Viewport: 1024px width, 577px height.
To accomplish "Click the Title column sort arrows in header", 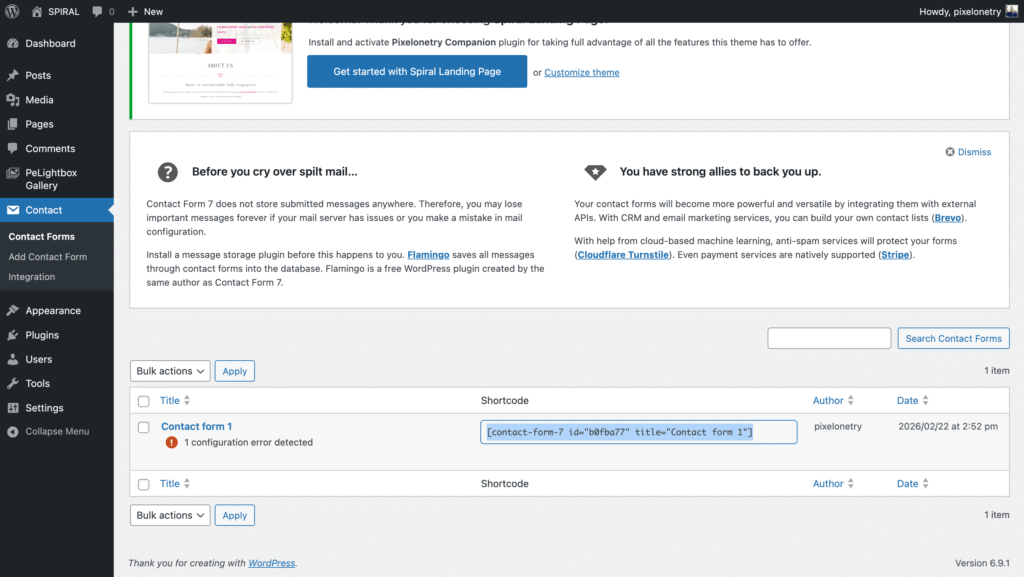I will click(x=187, y=401).
